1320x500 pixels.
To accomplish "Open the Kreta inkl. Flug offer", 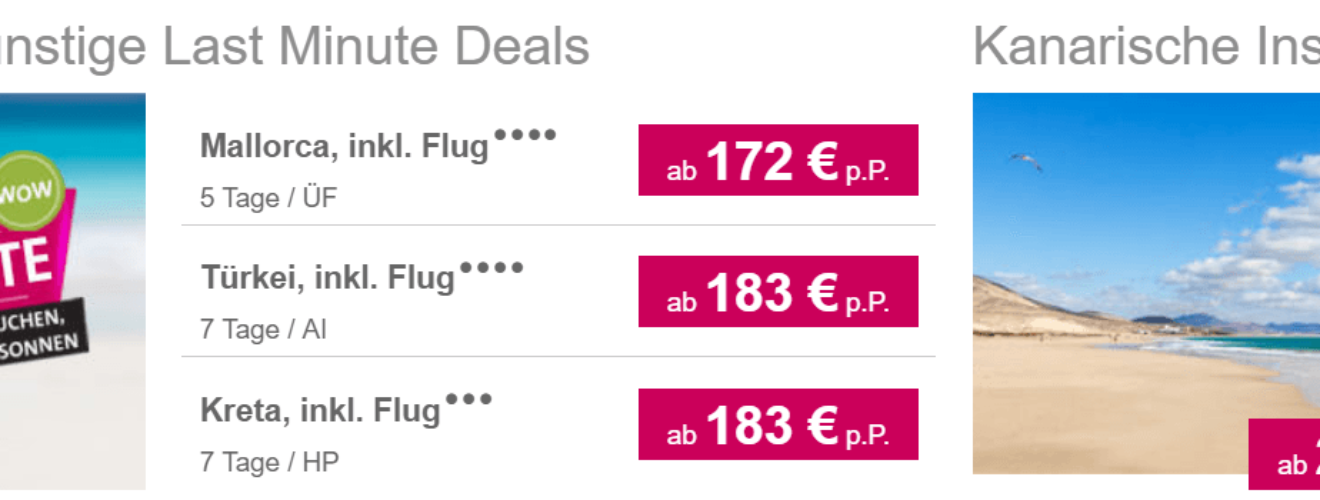I will 321,410.
